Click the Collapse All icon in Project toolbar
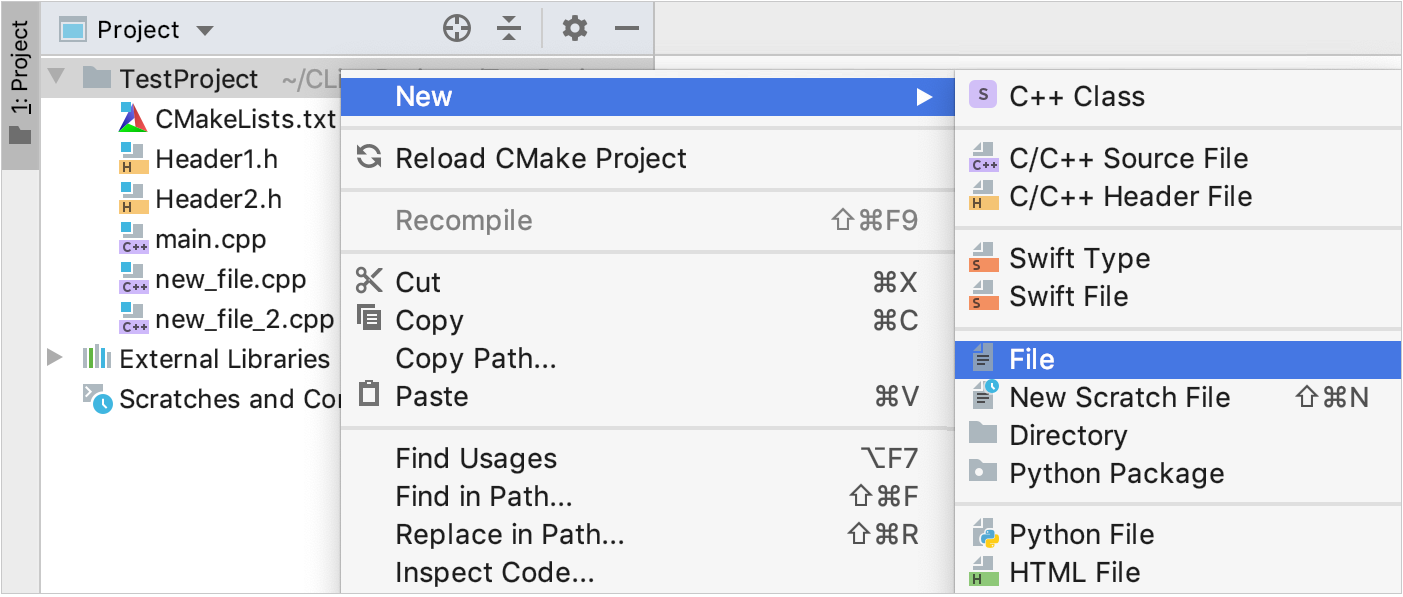 (509, 28)
